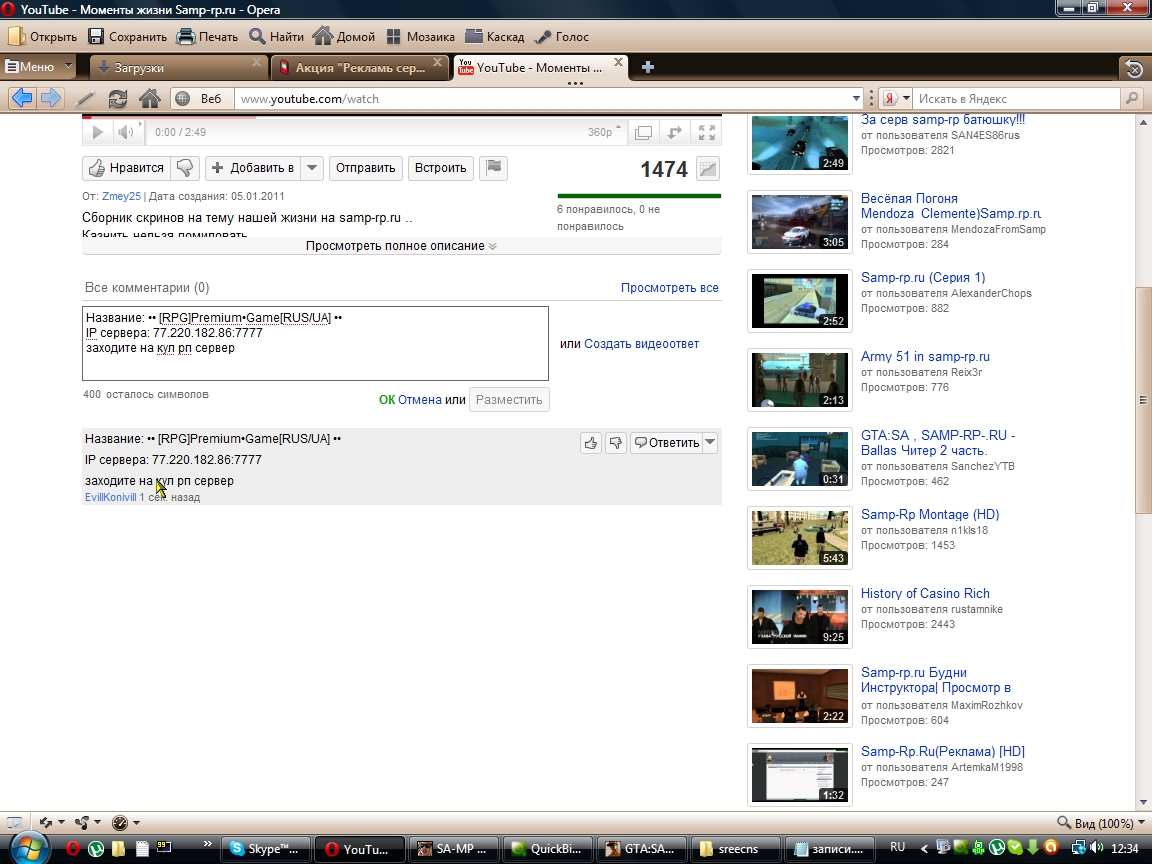
Task: Open the Skype taskbar button
Action: (x=266, y=849)
